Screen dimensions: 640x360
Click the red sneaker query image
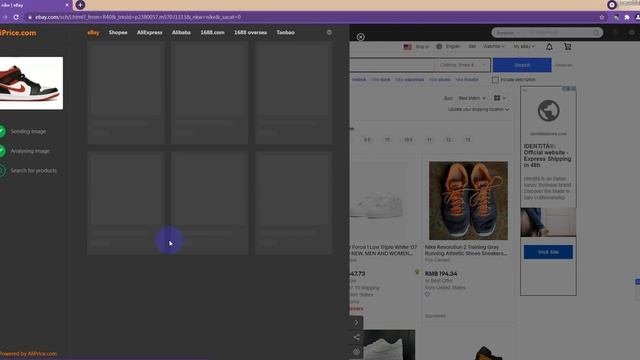[x=31, y=83]
